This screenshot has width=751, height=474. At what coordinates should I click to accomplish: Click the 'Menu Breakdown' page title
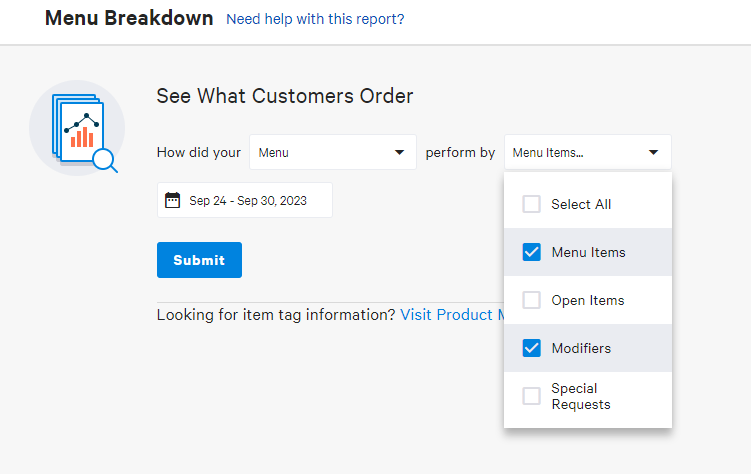coord(129,18)
